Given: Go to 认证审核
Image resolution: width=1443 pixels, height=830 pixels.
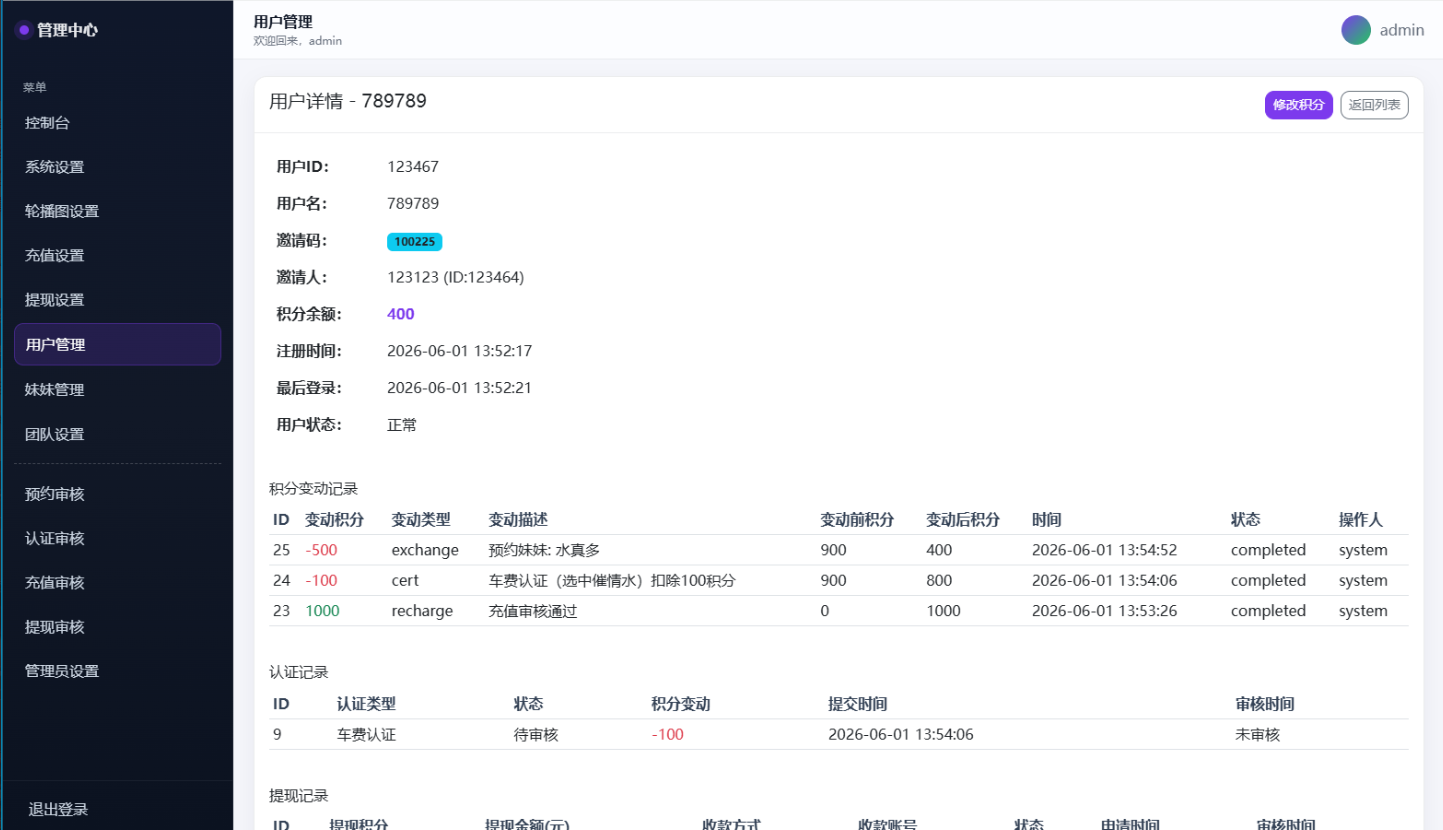Looking at the screenshot, I should pos(117,538).
